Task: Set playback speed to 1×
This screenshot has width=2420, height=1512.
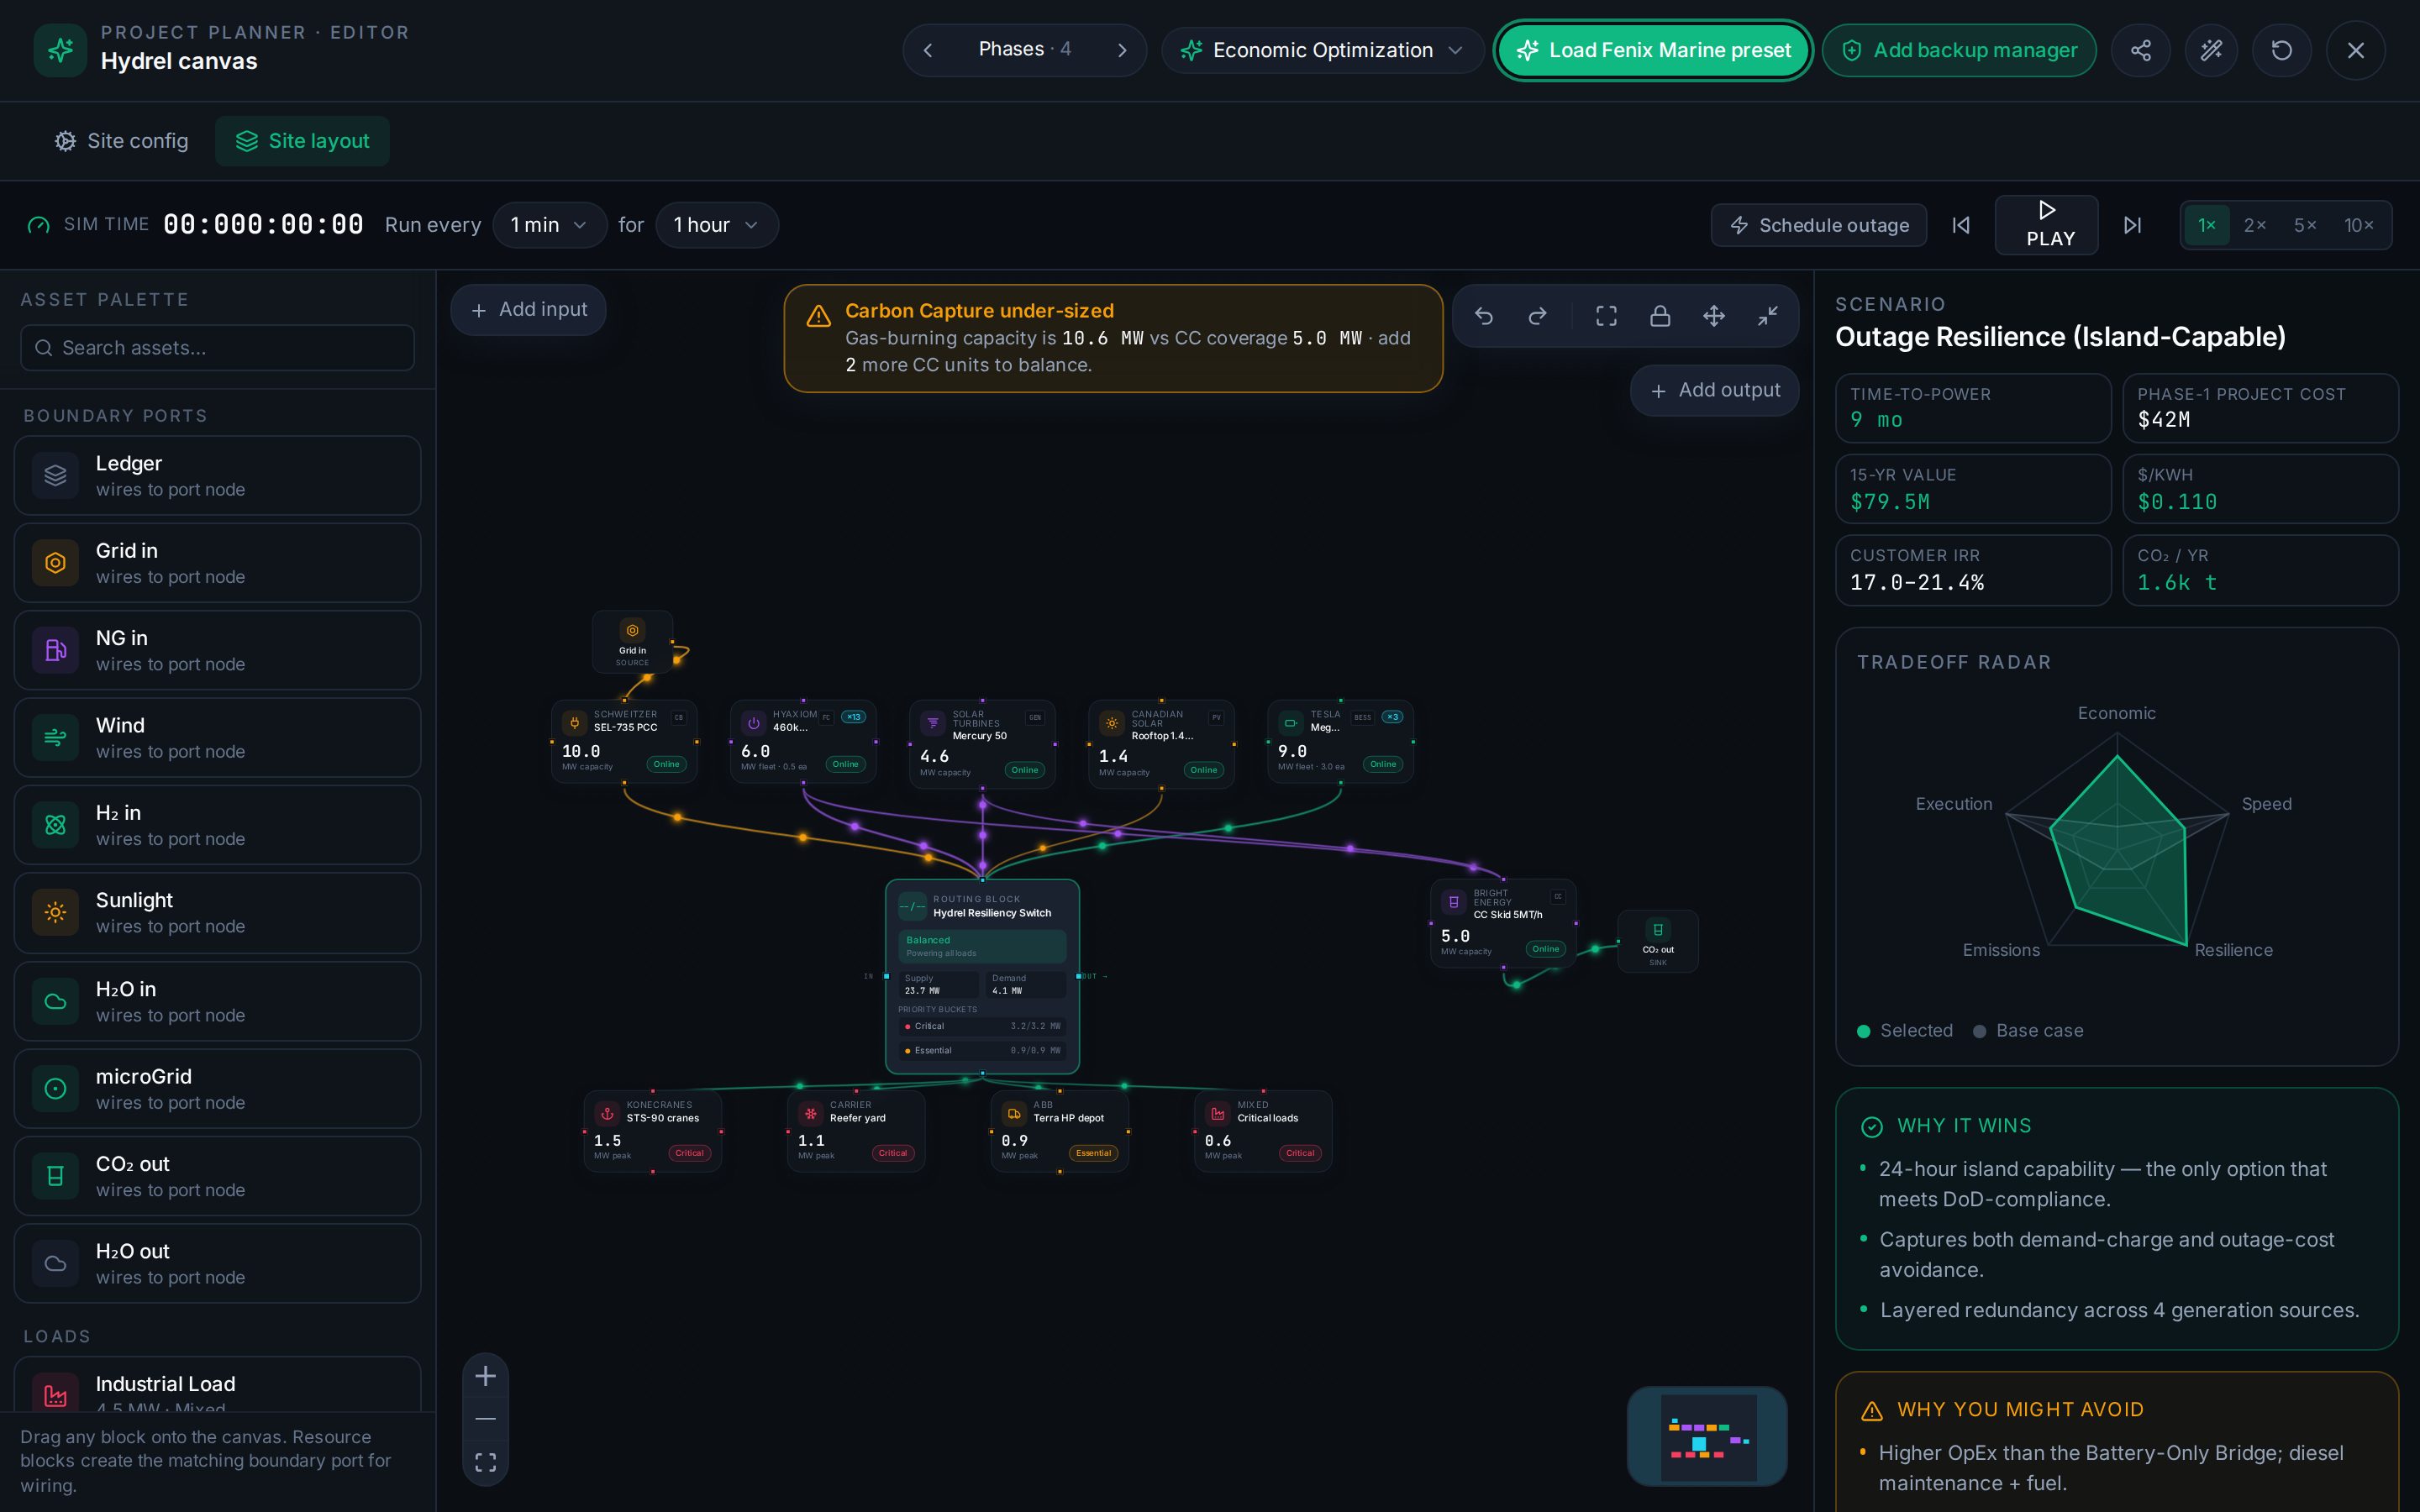Action: click(x=2206, y=225)
